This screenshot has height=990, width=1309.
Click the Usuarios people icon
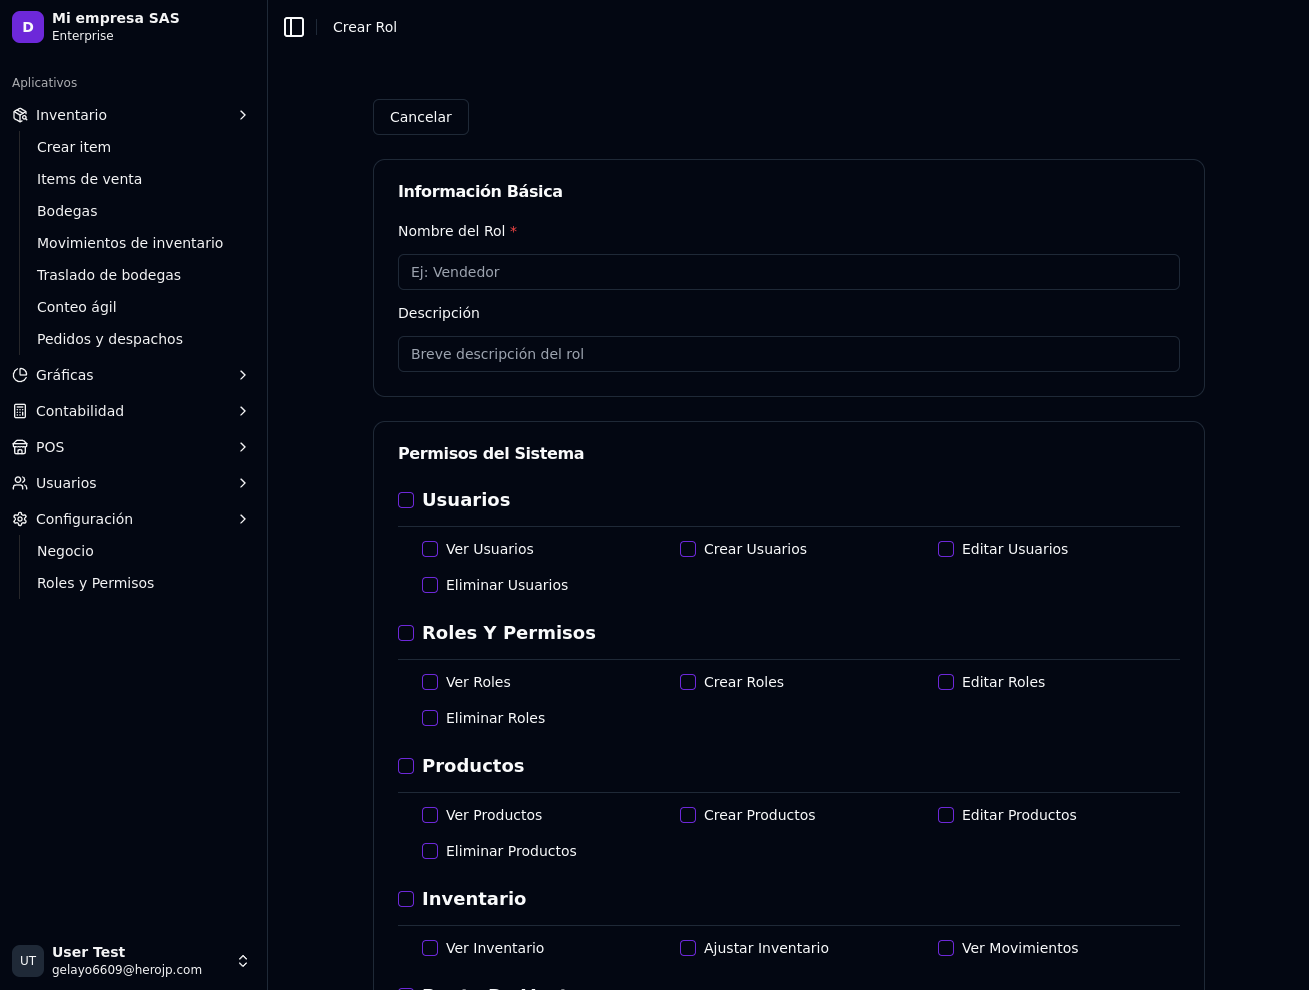point(20,483)
